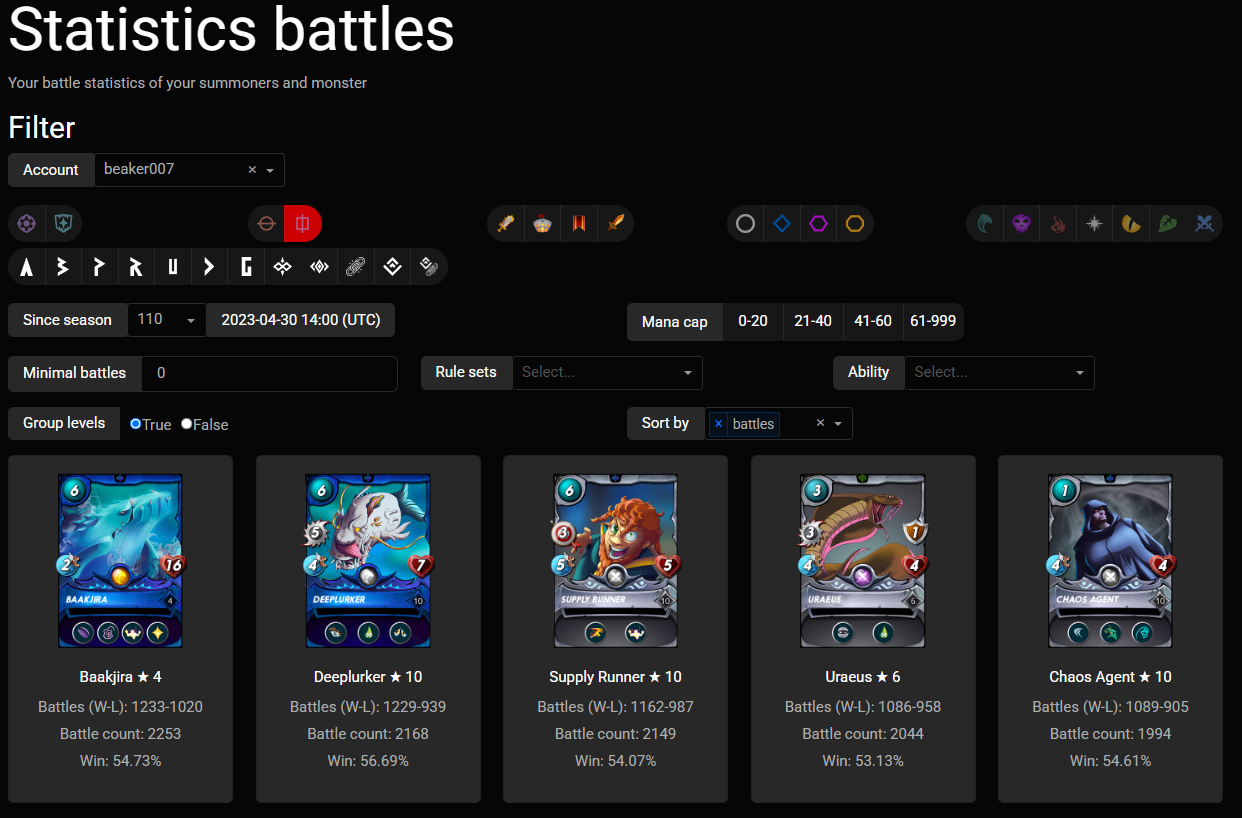The width and height of the screenshot is (1242, 818).
Task: Select the Riftwatchers bracketed diamond icon
Action: pyautogui.click(x=319, y=267)
